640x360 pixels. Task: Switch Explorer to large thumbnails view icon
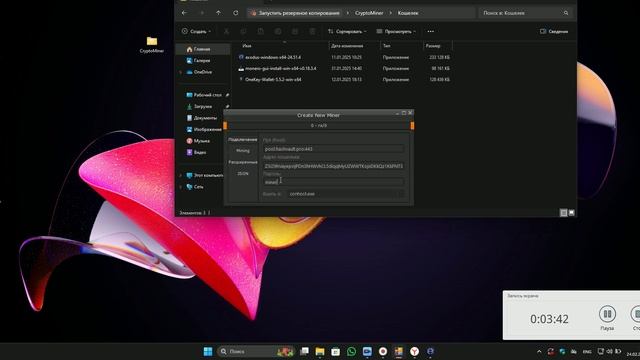tap(571, 213)
